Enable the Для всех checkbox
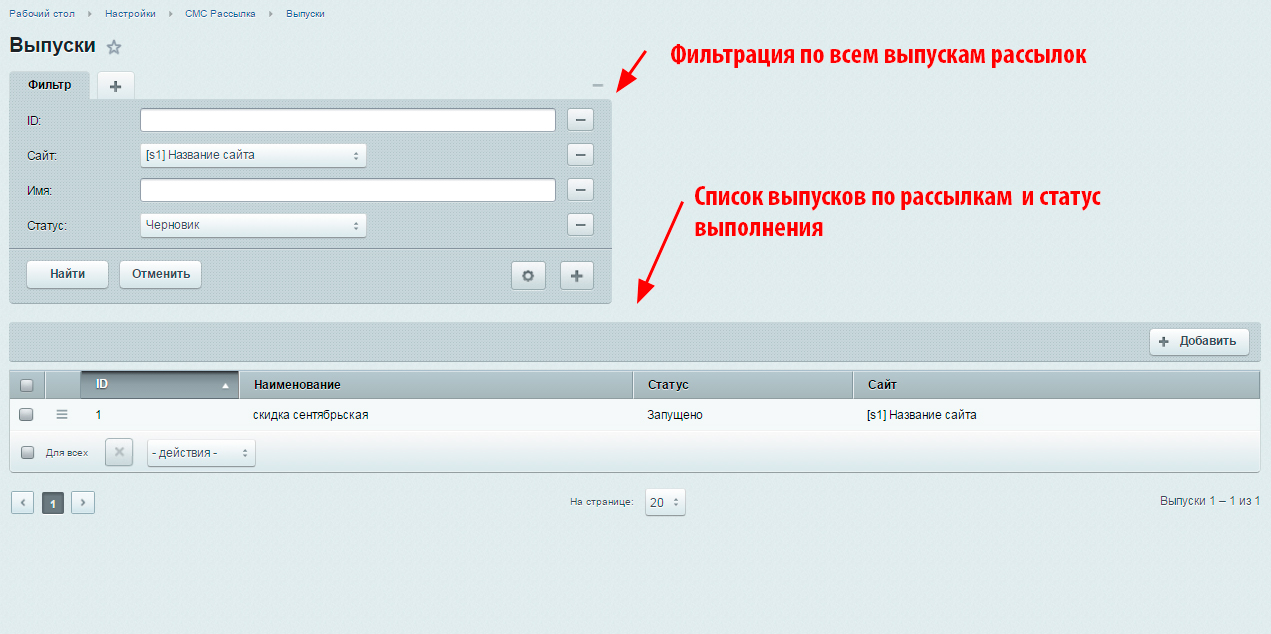The image size is (1271, 634). [28, 452]
